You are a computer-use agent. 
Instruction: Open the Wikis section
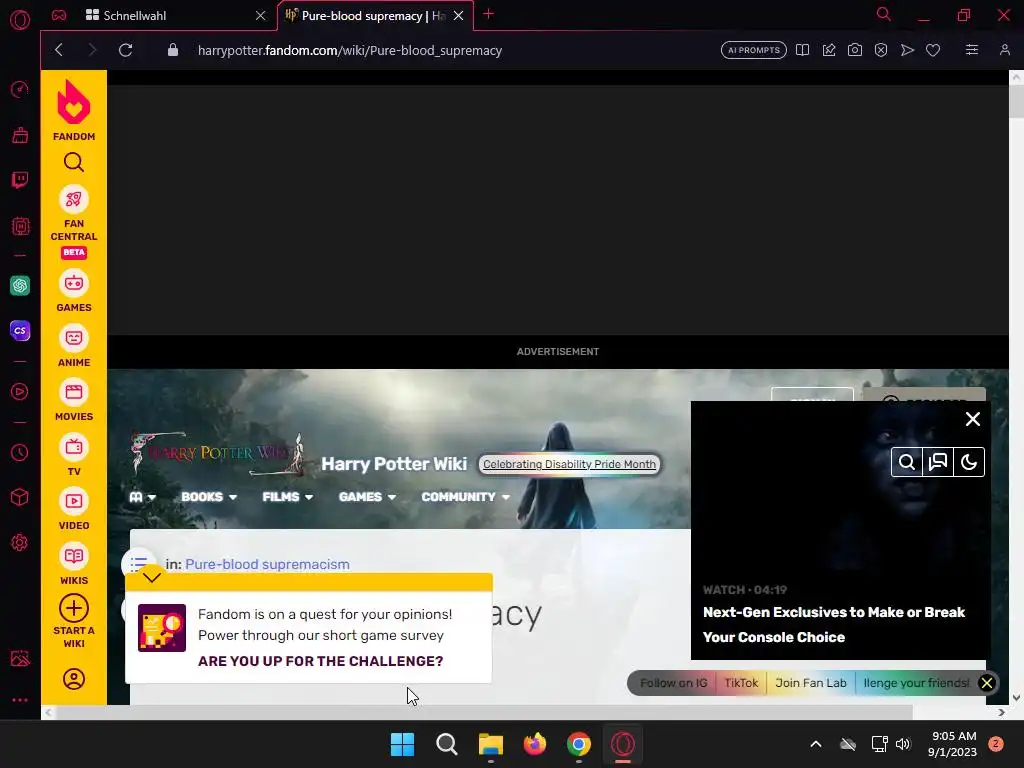point(74,564)
